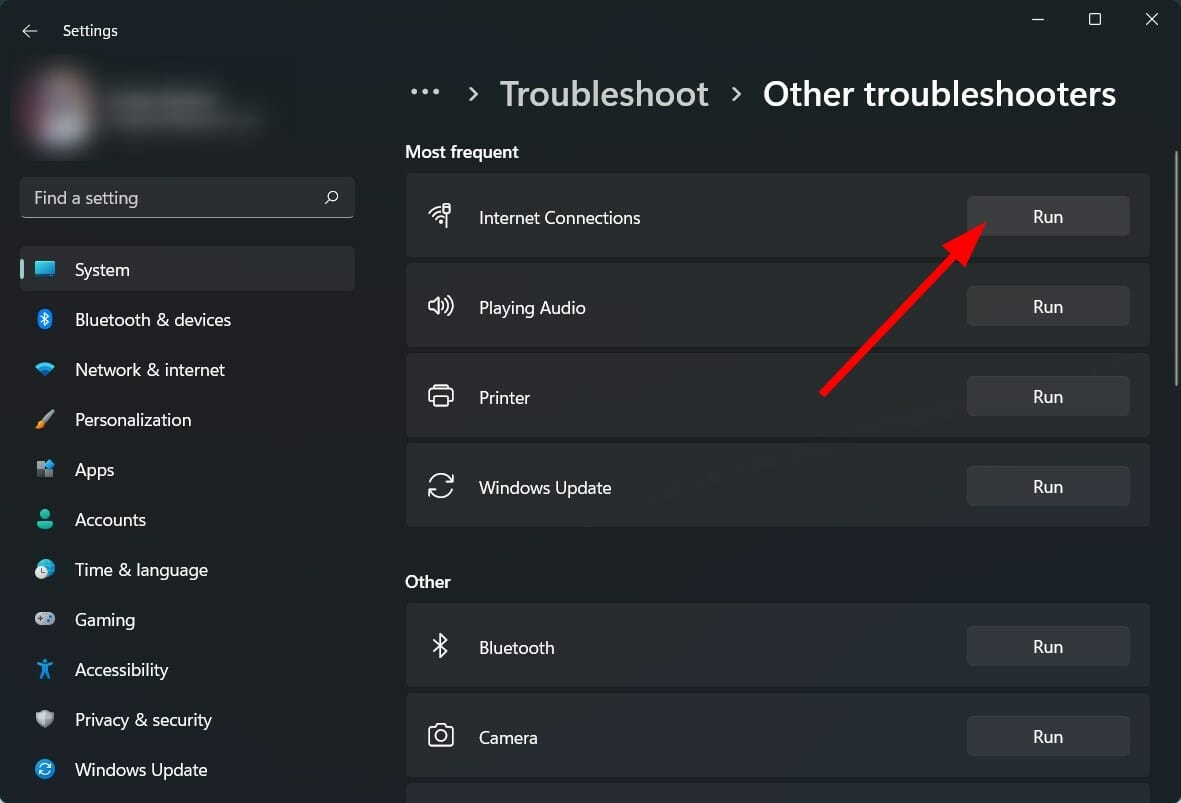The image size is (1181, 803).
Task: Open the Troubleshoot breadcrumb link
Action: [604, 93]
